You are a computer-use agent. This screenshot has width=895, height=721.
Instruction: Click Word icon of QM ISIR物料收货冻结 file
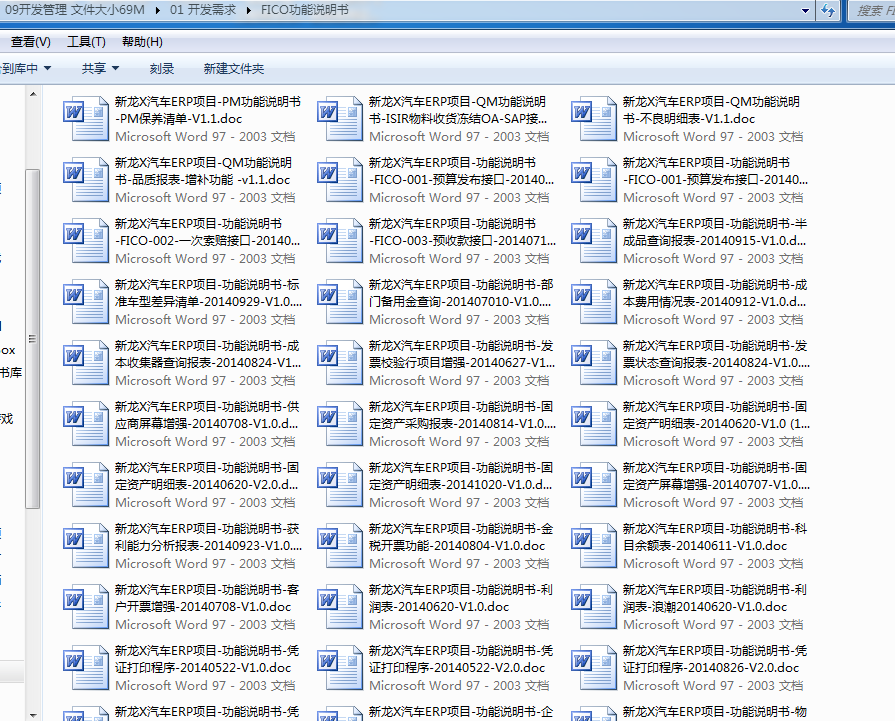coord(340,119)
